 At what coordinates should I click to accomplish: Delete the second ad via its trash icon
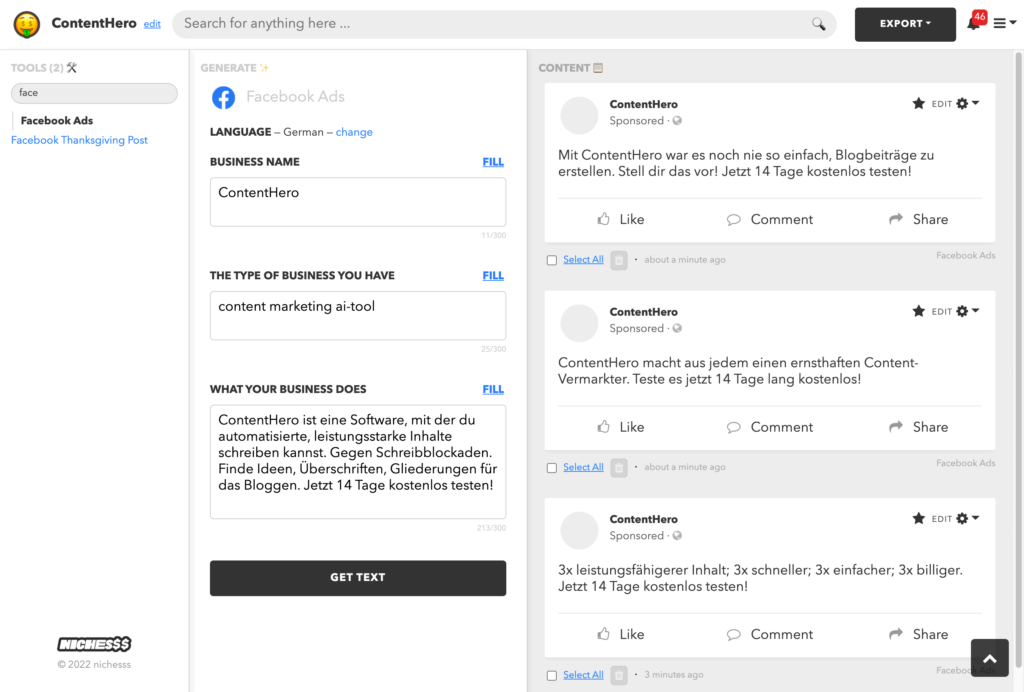(x=619, y=467)
